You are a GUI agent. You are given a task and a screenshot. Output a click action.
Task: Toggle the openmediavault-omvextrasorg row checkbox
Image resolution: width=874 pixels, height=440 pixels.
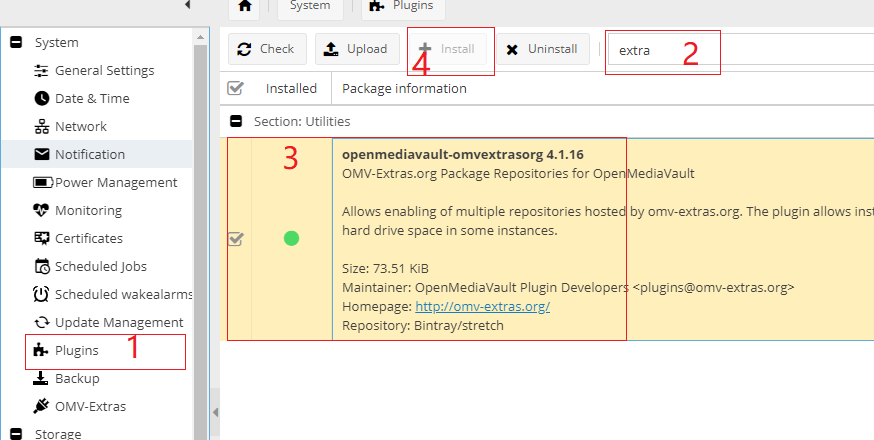(x=236, y=239)
